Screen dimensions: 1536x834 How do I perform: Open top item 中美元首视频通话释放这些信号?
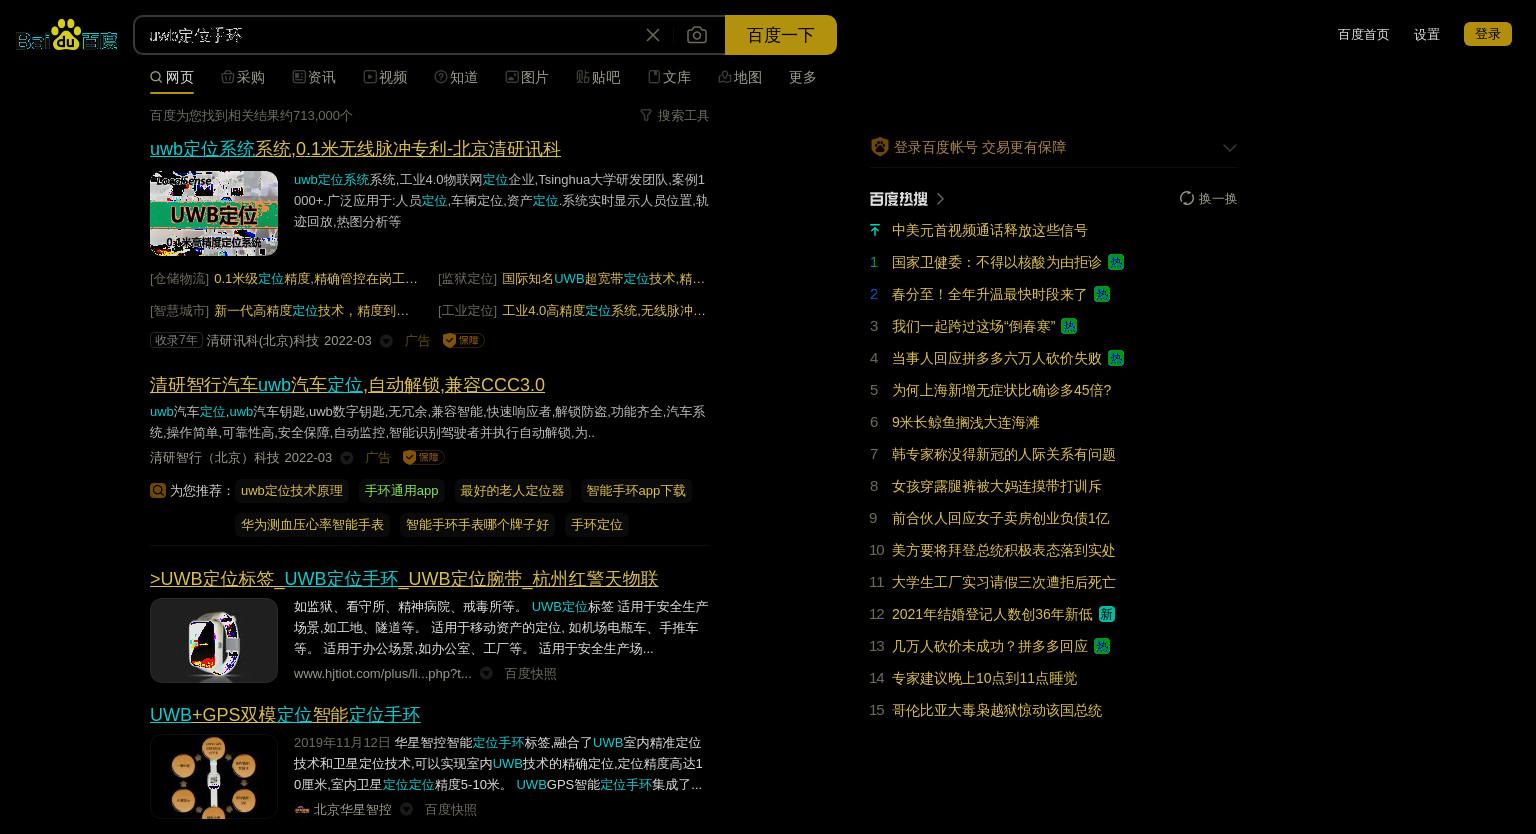pyautogui.click(x=990, y=230)
